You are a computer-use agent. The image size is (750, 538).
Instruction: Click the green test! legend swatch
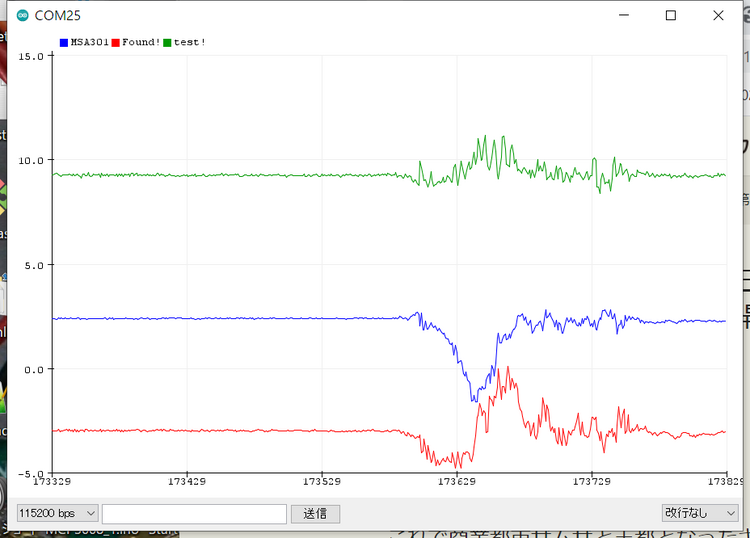[168, 42]
